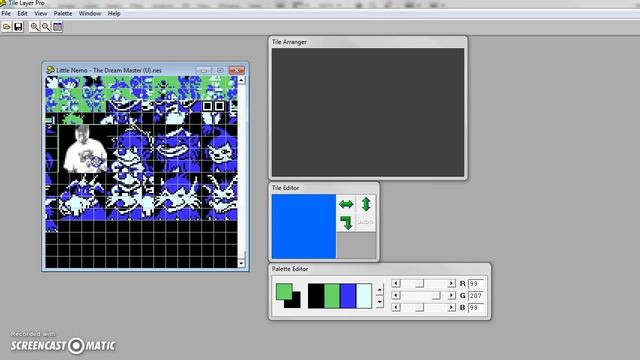Click the green foreground color swatch

pos(284,291)
